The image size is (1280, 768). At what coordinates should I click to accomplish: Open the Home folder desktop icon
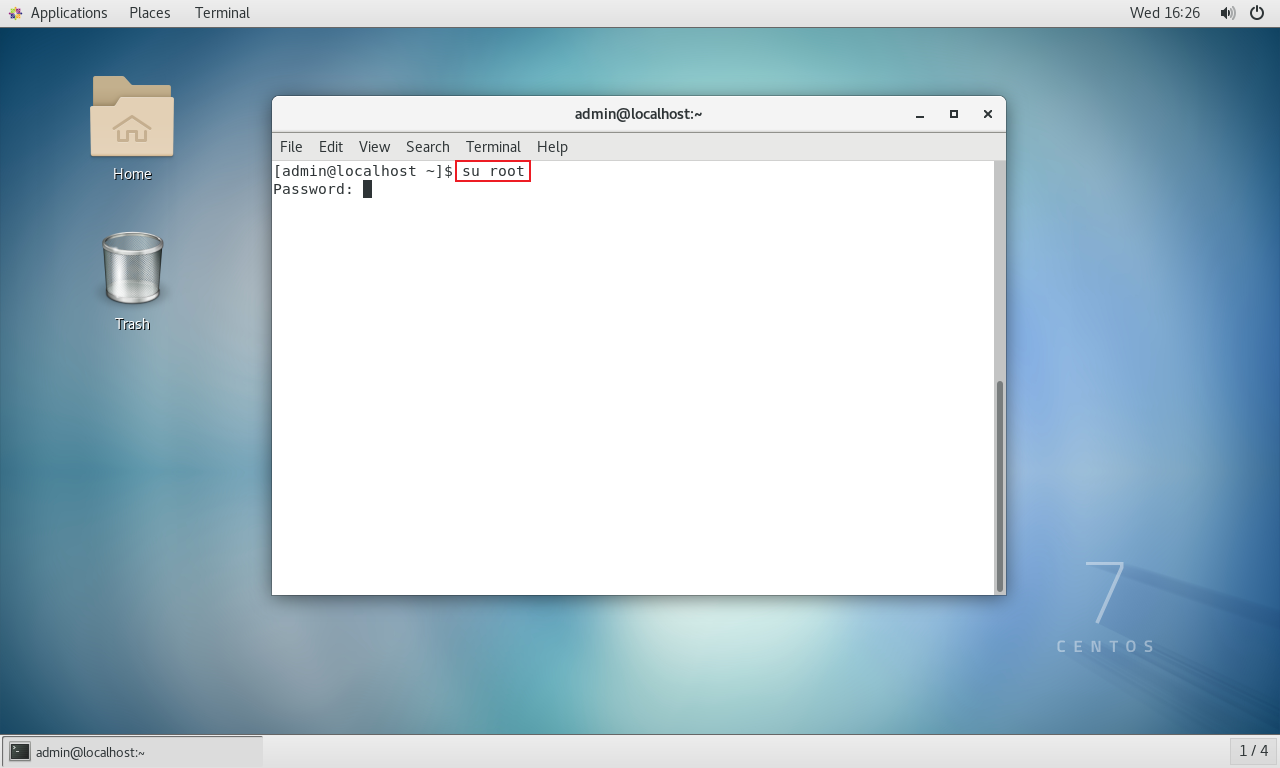[x=132, y=117]
